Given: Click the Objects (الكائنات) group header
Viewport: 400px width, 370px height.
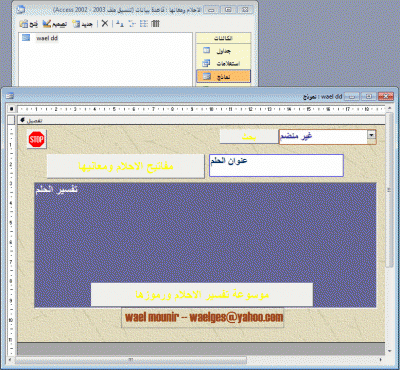Looking at the screenshot, I should (x=223, y=38).
